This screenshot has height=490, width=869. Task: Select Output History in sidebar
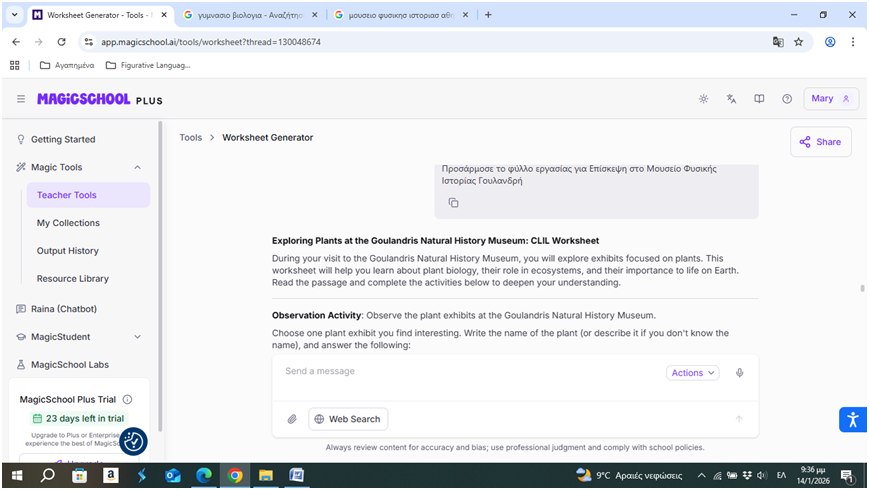(x=68, y=251)
